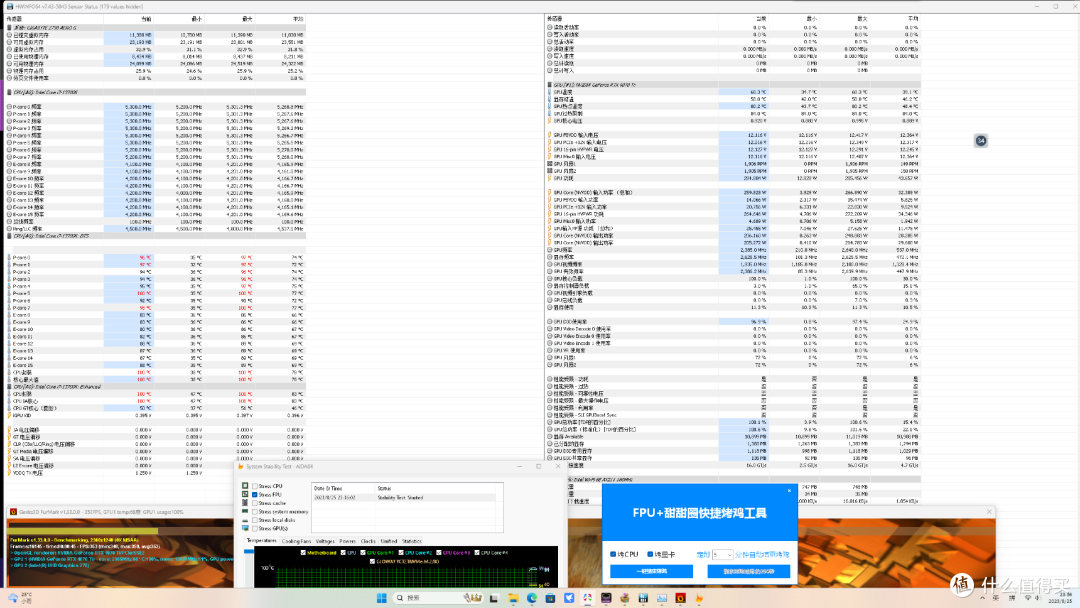This screenshot has height=608, width=1080.
Task: Switch to the Unified tab
Action: click(389, 541)
